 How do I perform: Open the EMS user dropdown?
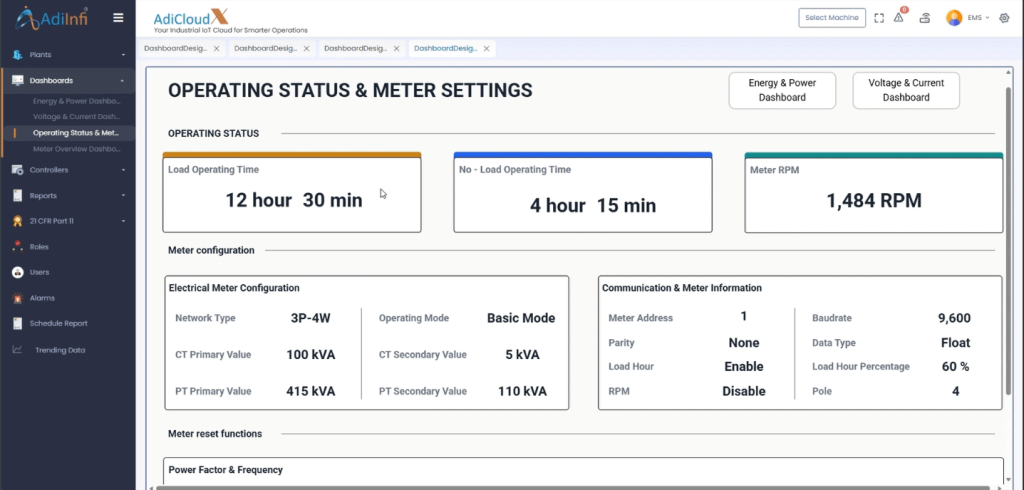979,18
